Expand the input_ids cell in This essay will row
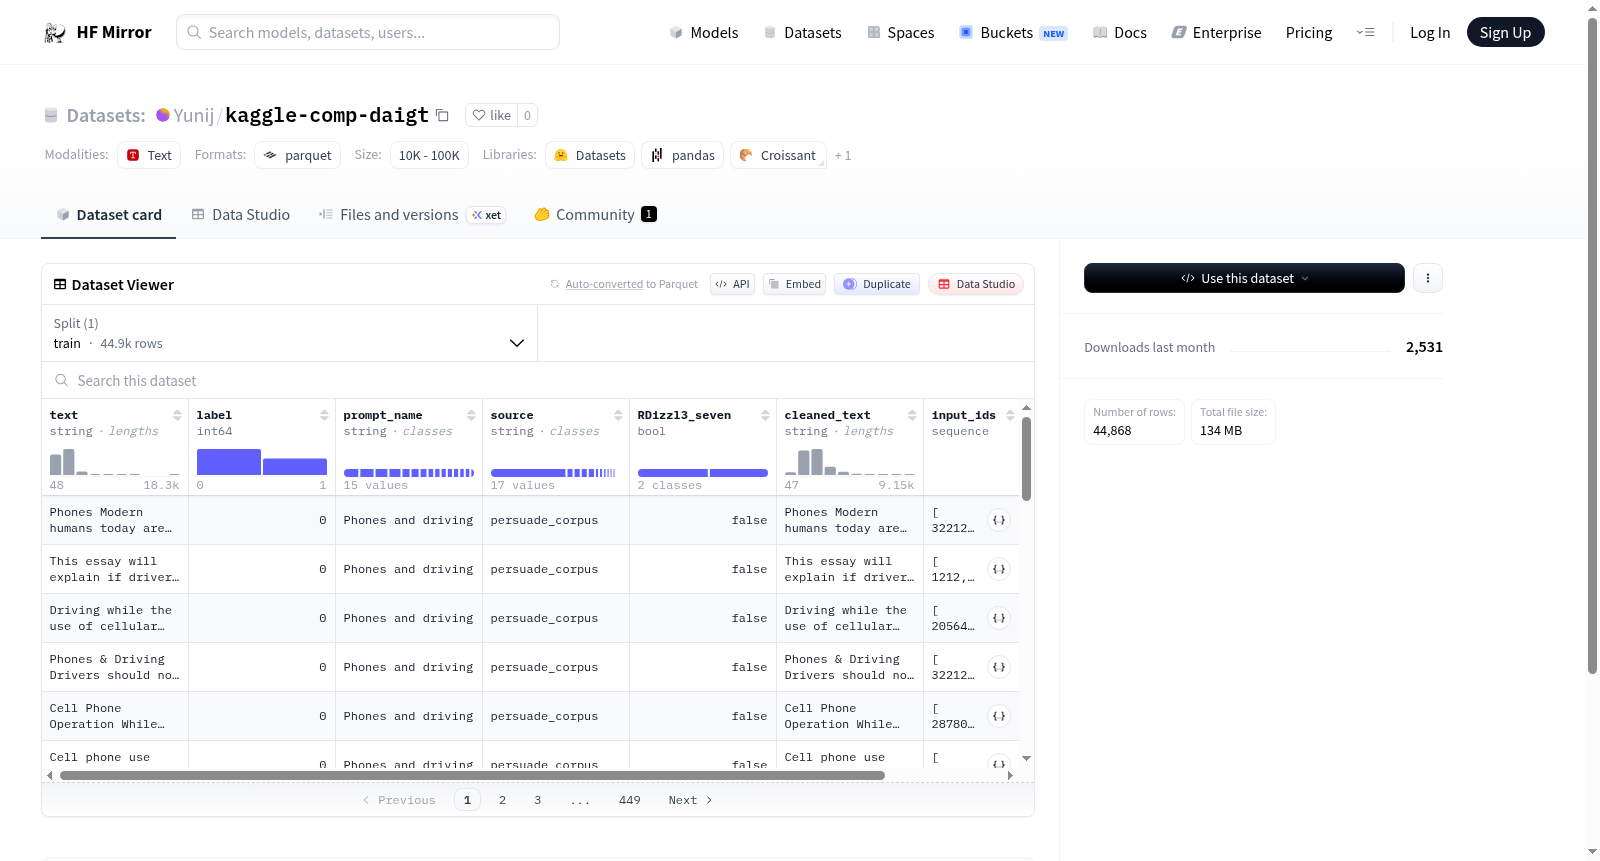Image resolution: width=1600 pixels, height=861 pixels. [998, 569]
